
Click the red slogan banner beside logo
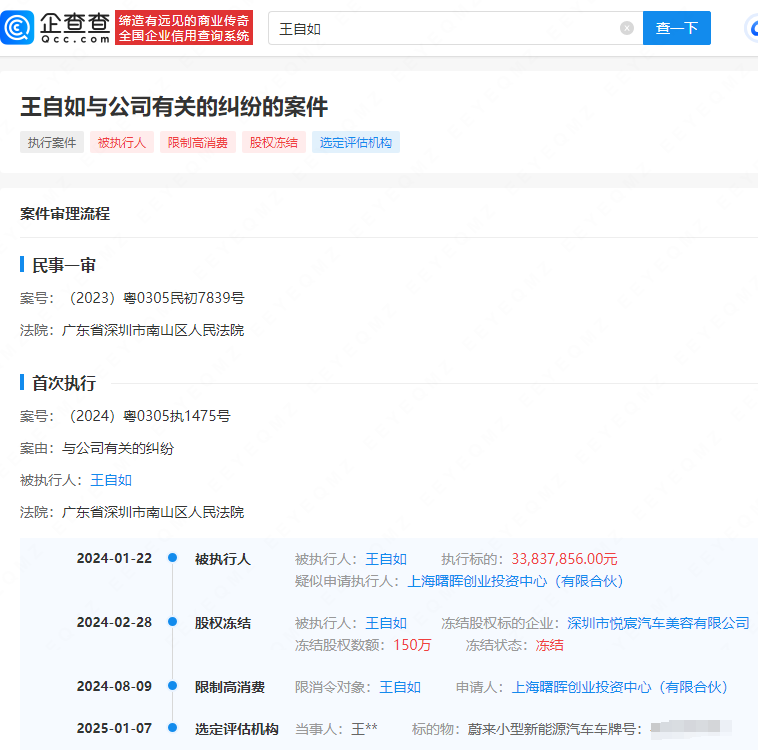coord(184,28)
